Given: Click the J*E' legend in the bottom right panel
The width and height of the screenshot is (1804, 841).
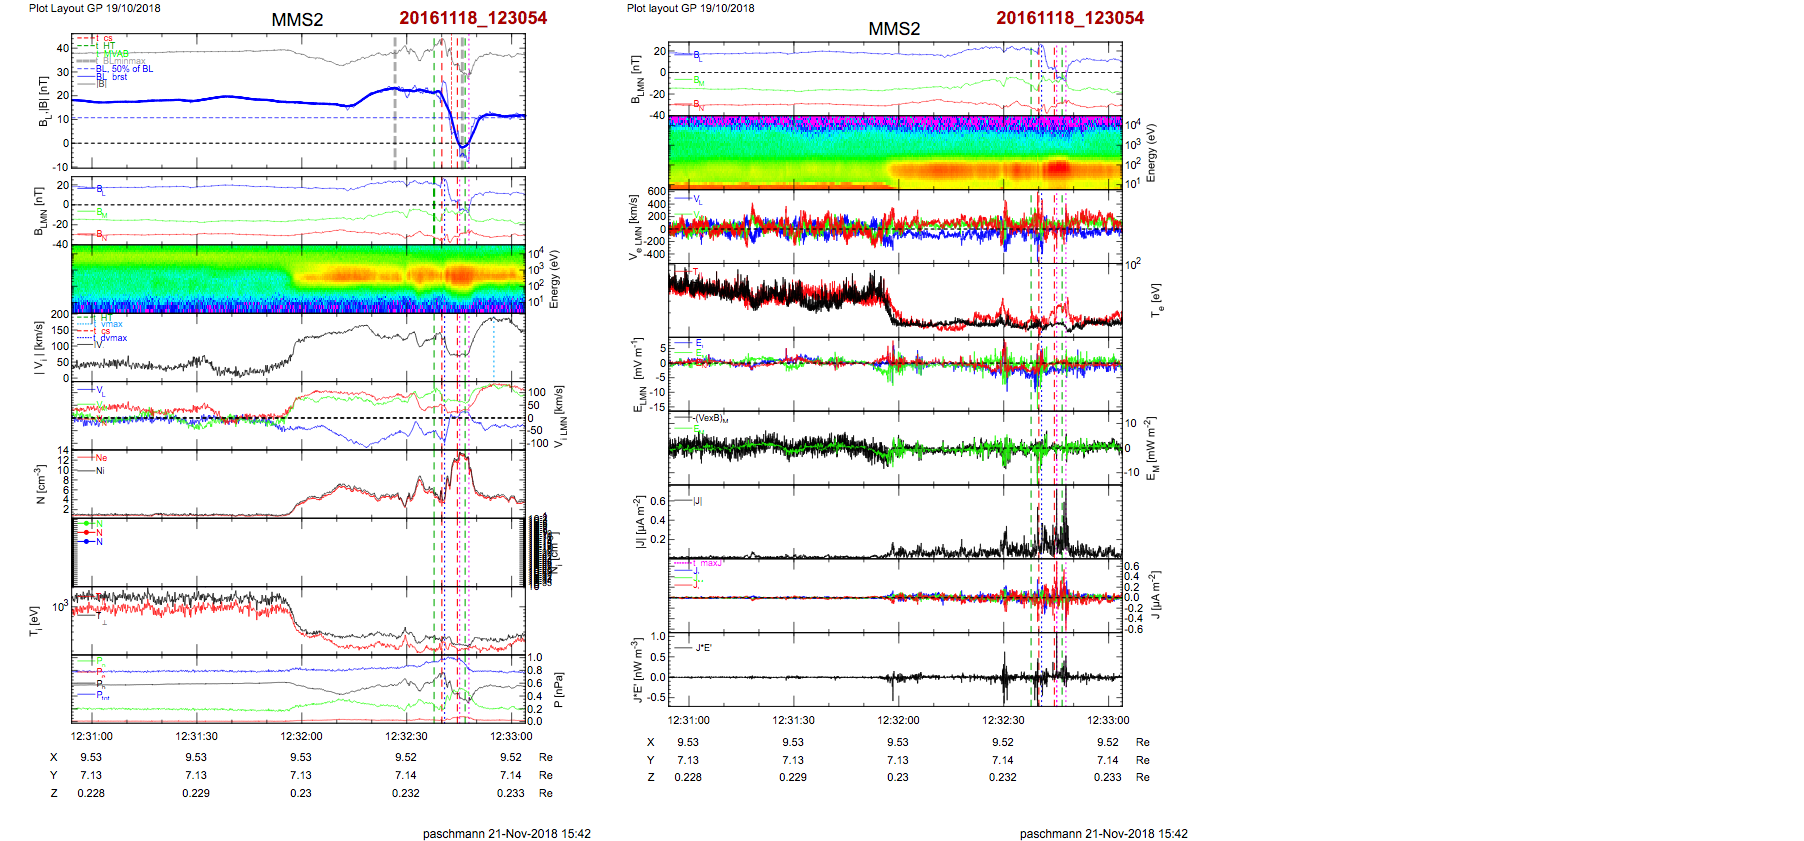Looking at the screenshot, I should coord(703,648).
